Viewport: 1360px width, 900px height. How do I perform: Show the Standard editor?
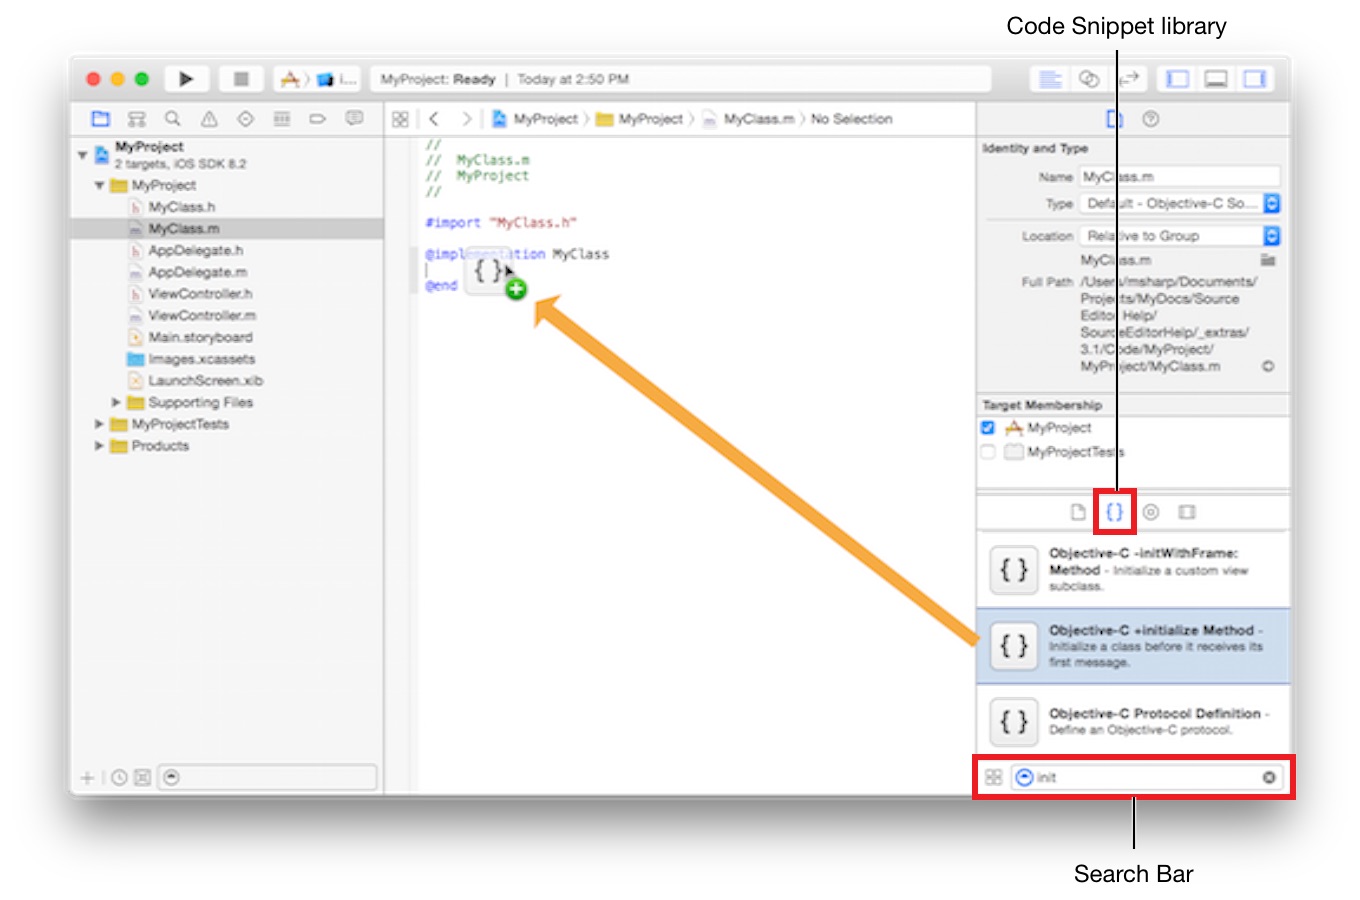coord(1050,79)
